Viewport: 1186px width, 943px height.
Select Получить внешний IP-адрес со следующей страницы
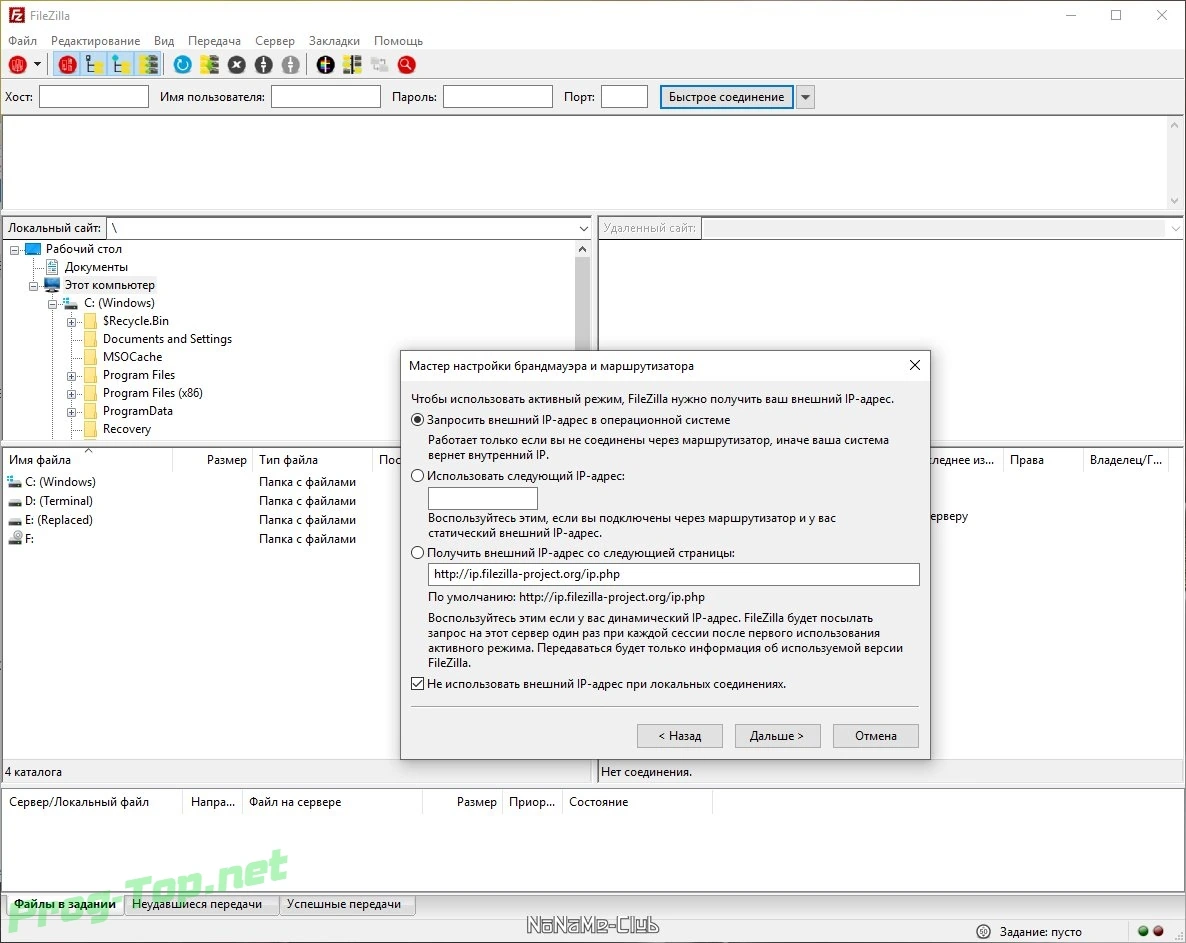click(418, 553)
